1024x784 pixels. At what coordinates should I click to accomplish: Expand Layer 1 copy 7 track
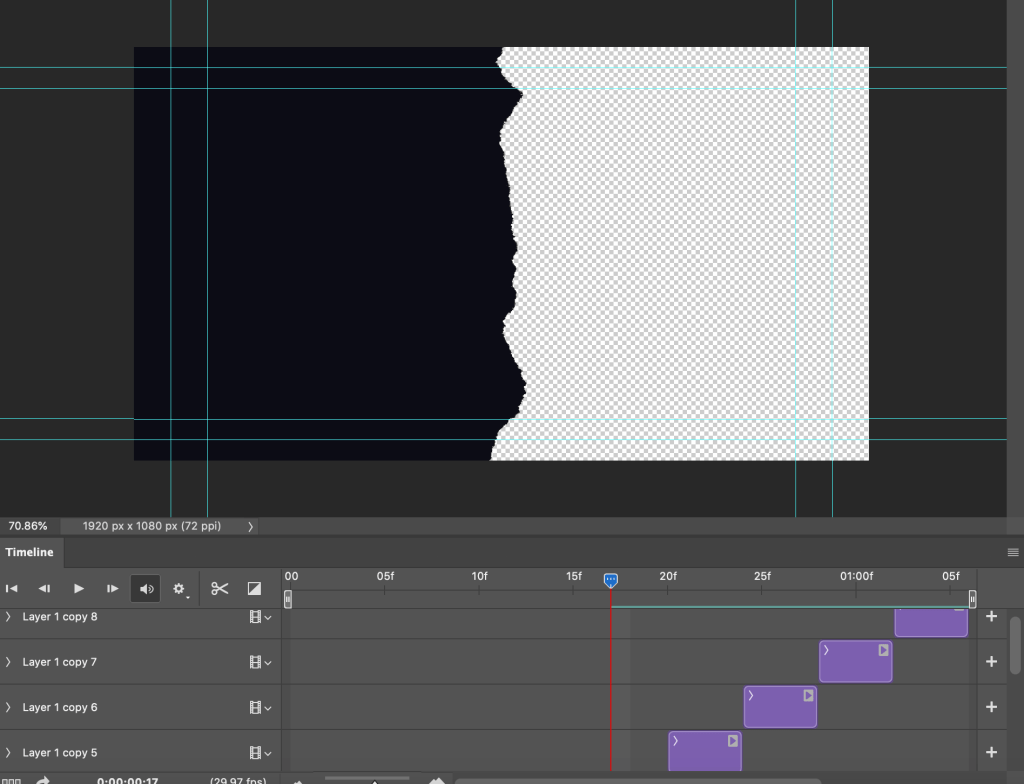[9, 662]
